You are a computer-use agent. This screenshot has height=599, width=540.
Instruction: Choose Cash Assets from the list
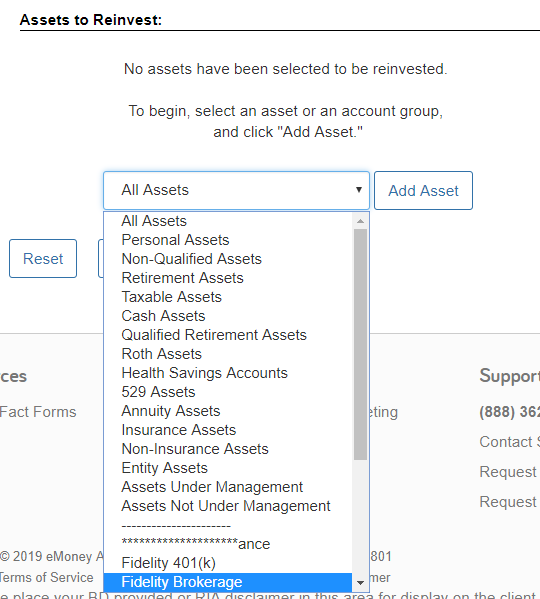(228, 316)
